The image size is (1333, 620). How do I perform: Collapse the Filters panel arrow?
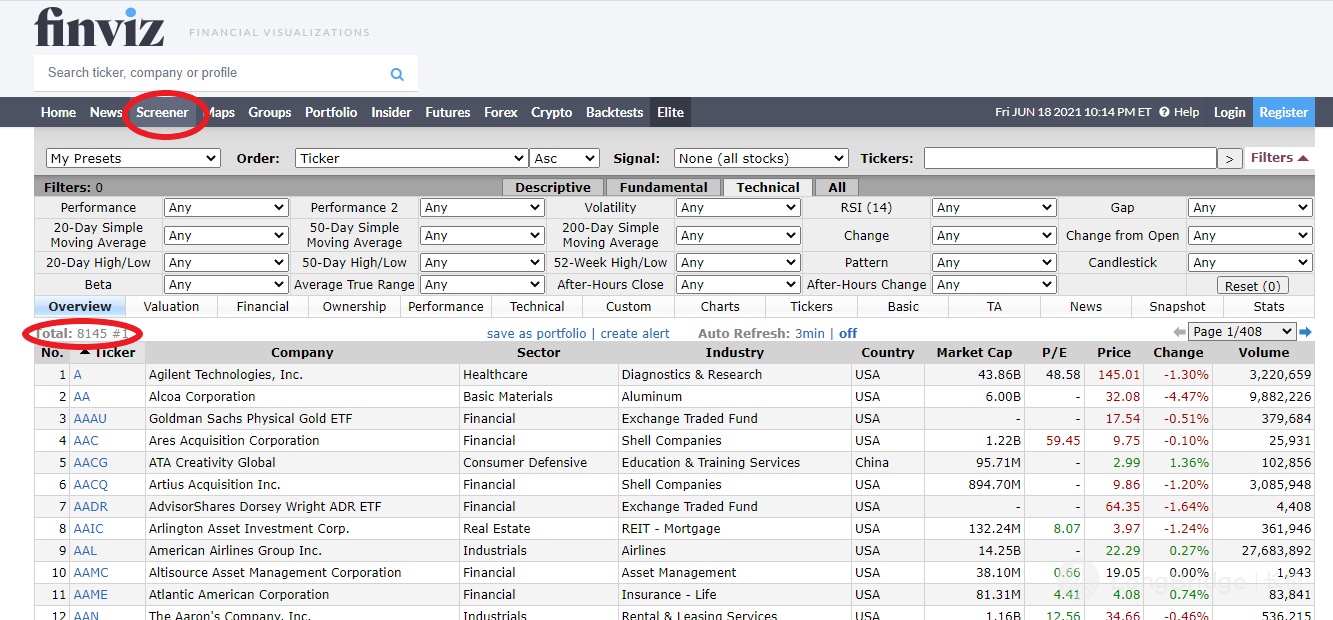click(1303, 158)
